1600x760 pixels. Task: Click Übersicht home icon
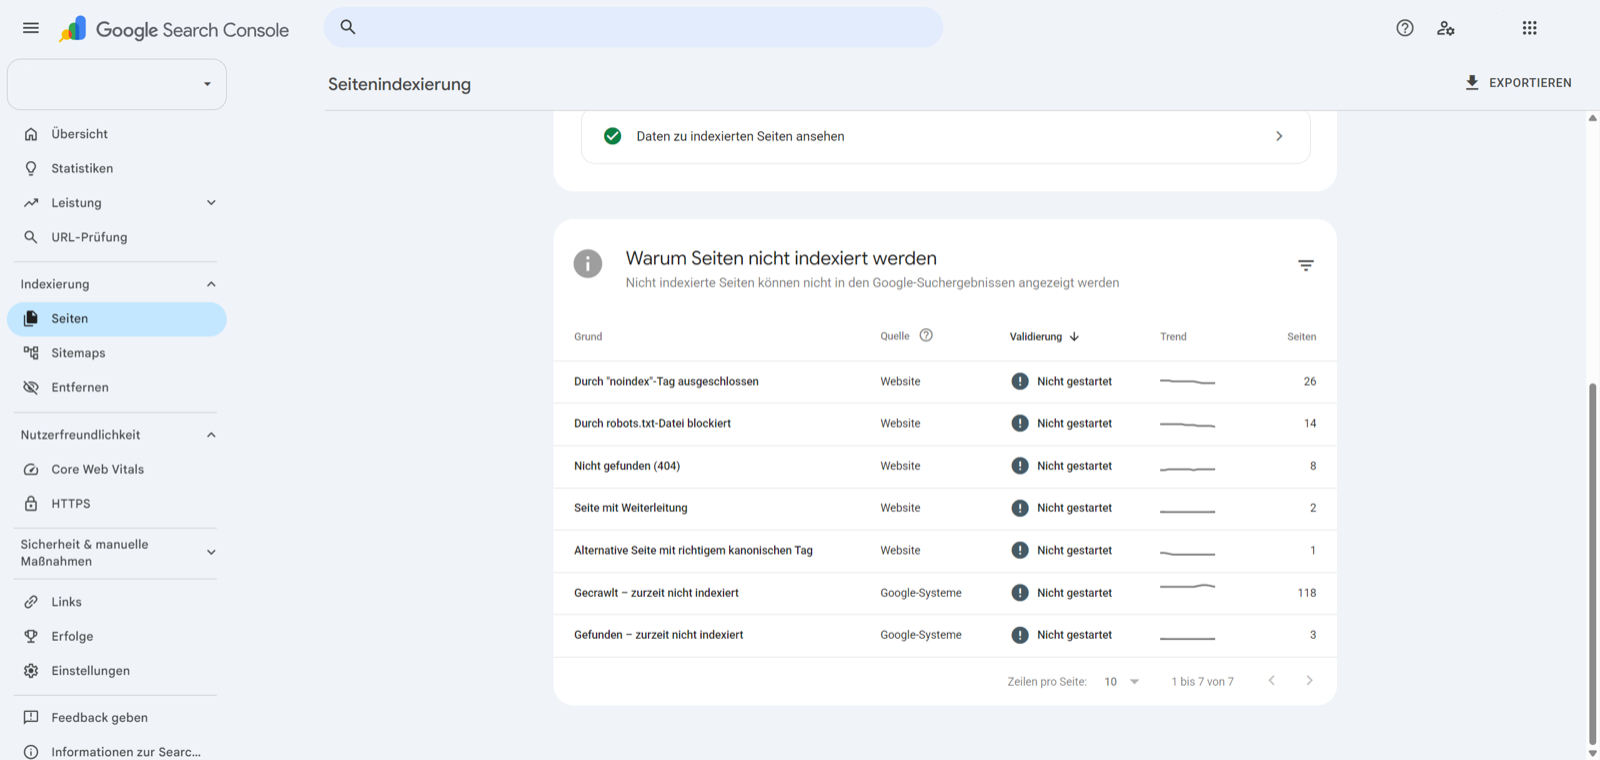pos(31,134)
